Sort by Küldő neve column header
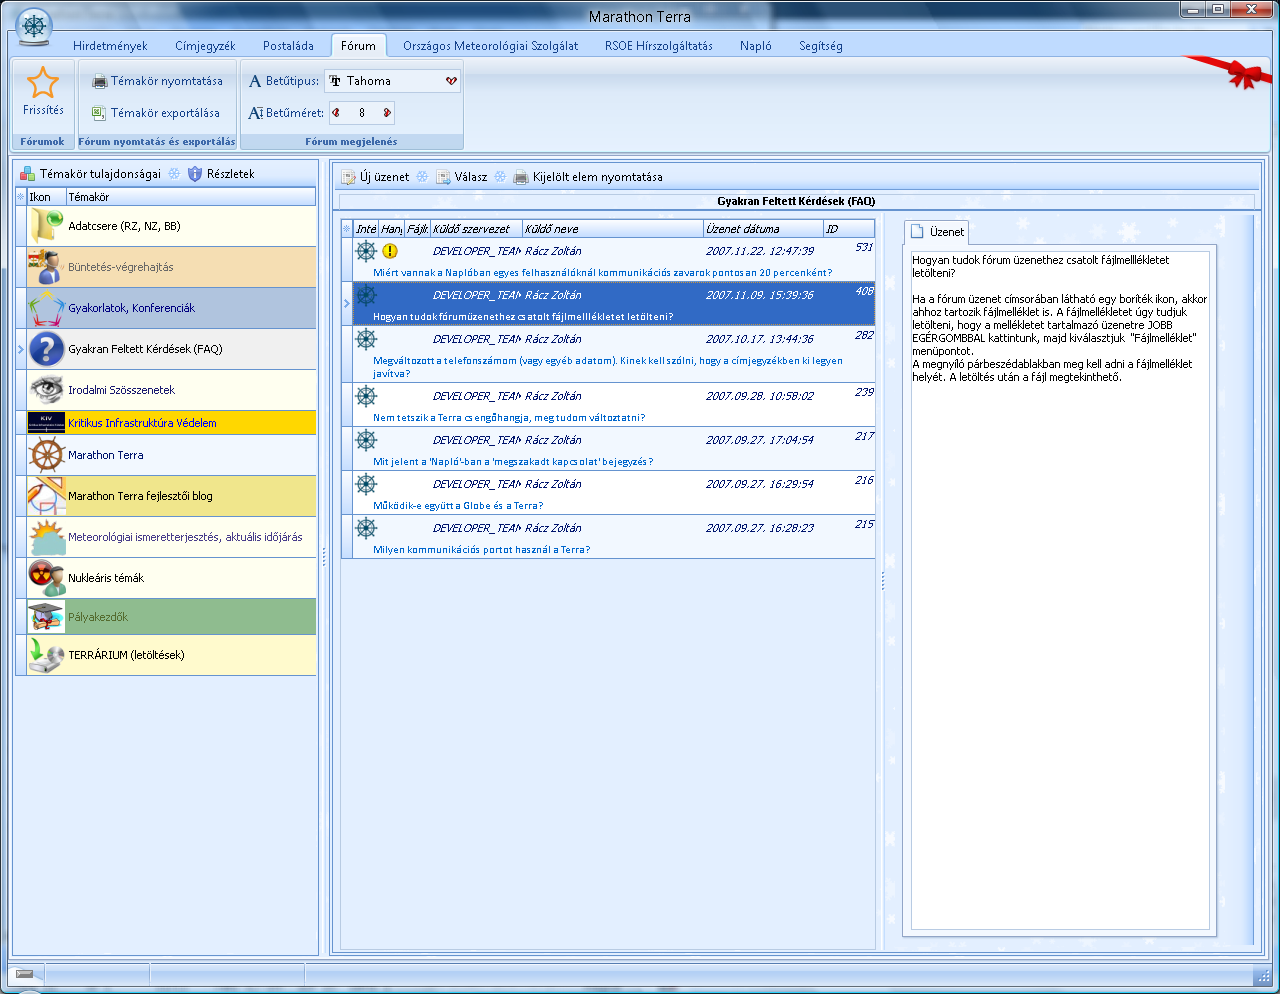1280x994 pixels. (x=612, y=229)
